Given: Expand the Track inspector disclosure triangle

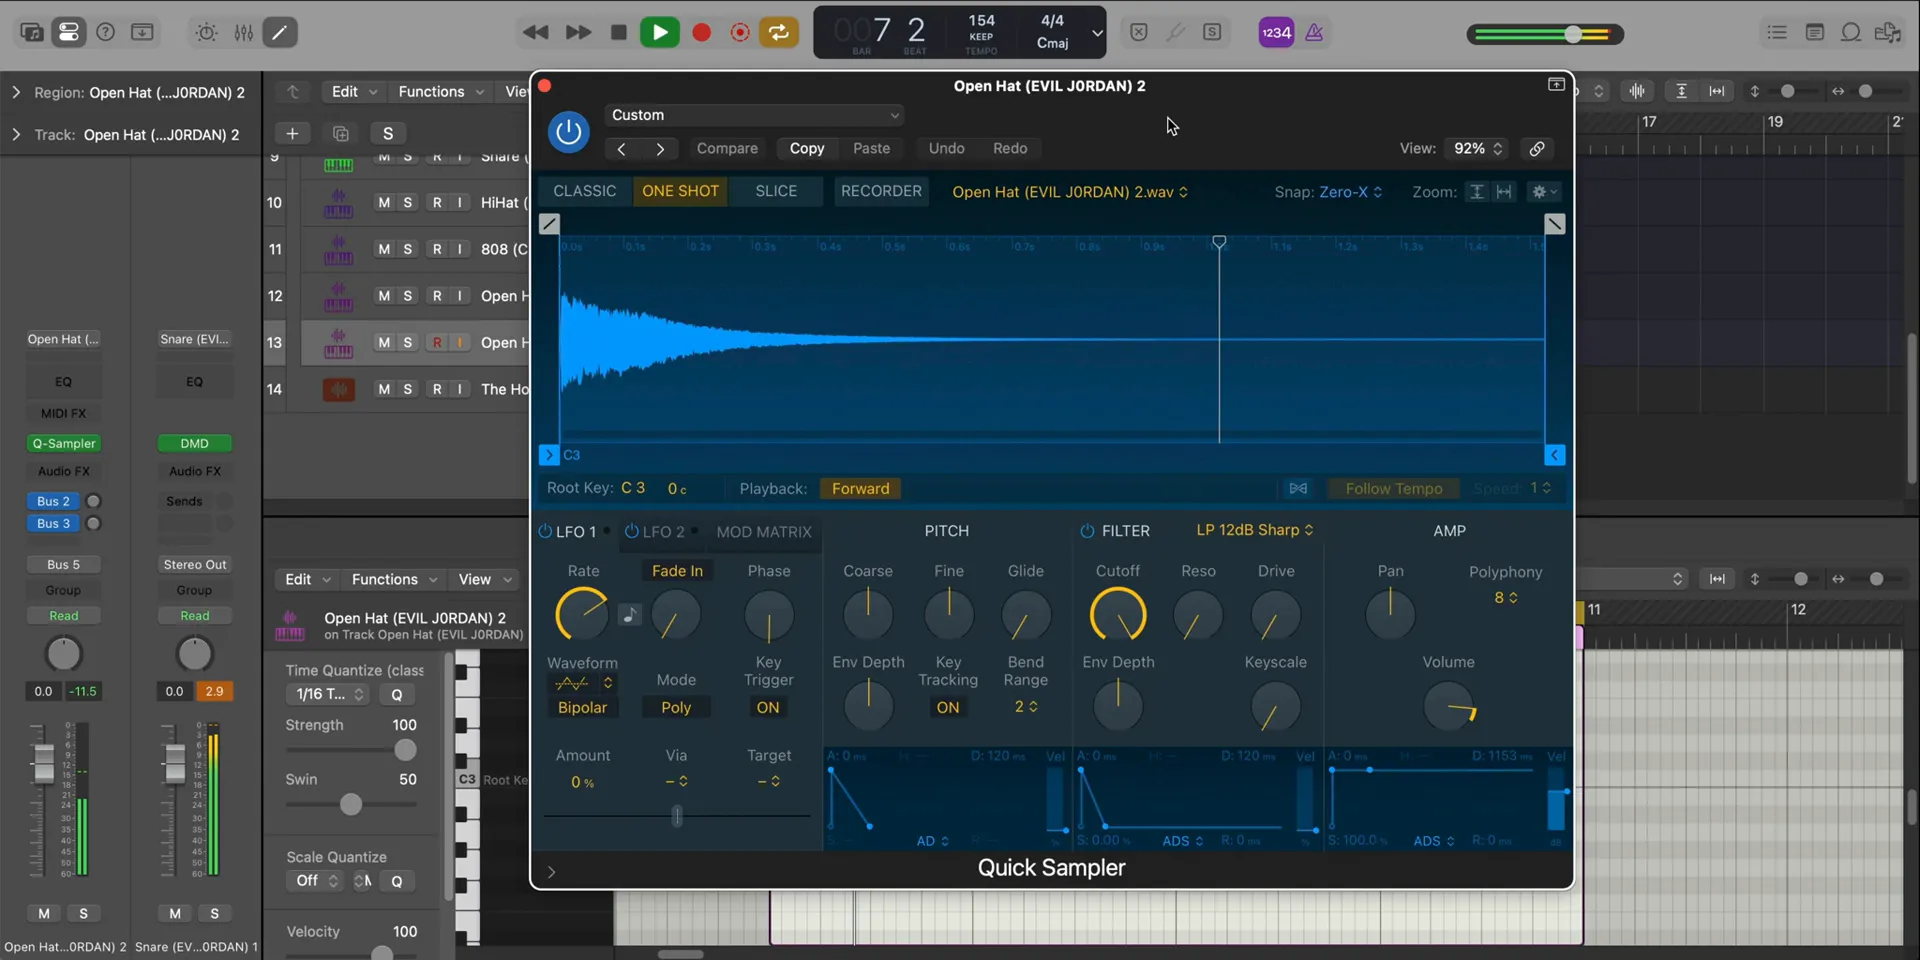Looking at the screenshot, I should tap(16, 134).
